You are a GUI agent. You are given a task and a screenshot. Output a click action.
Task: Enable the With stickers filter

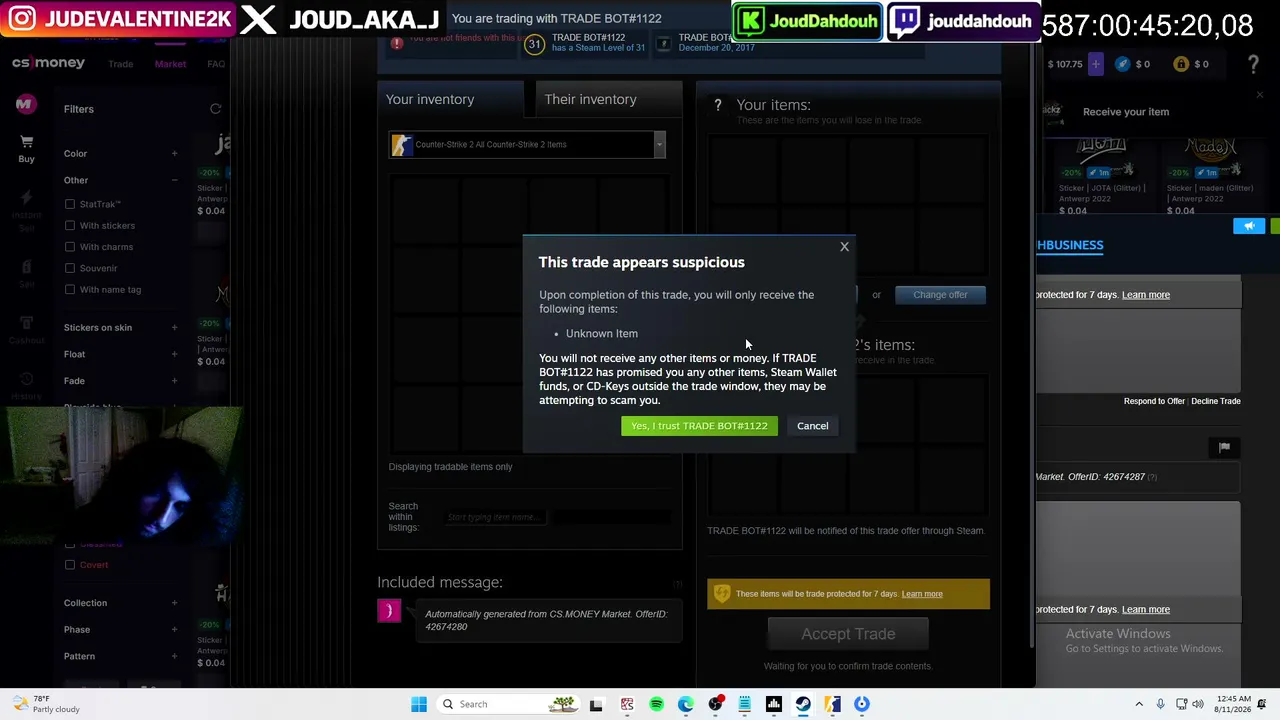point(70,226)
